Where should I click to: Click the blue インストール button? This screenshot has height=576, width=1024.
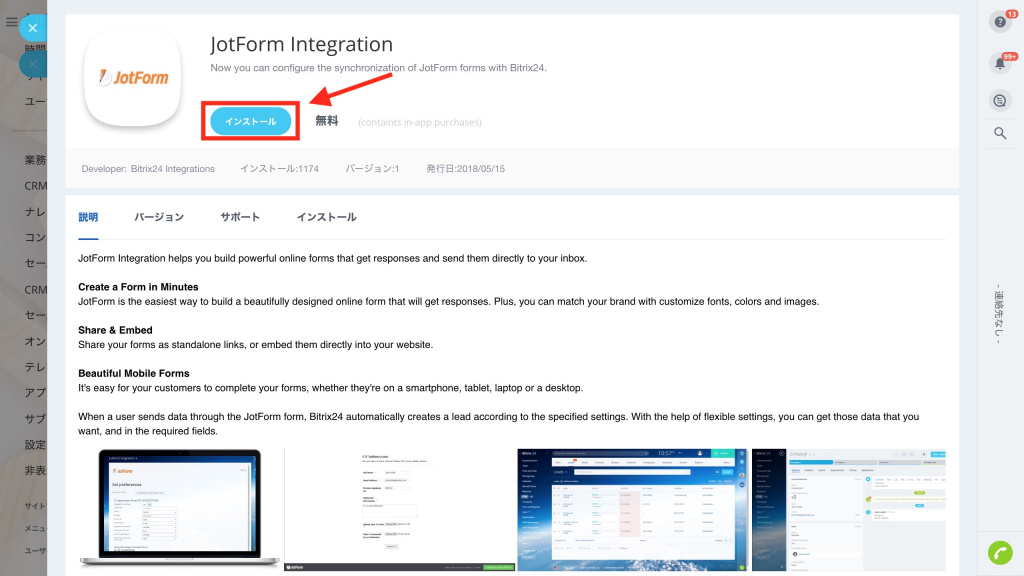click(250, 121)
